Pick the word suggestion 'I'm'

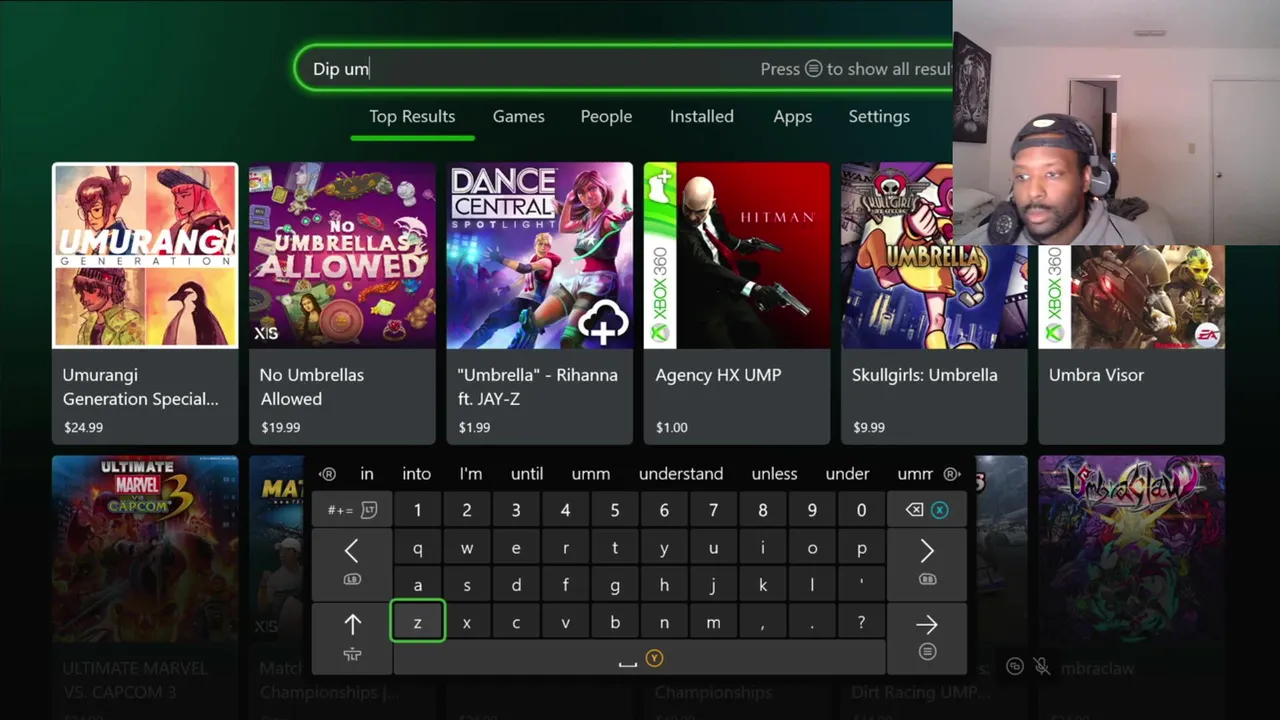point(471,474)
